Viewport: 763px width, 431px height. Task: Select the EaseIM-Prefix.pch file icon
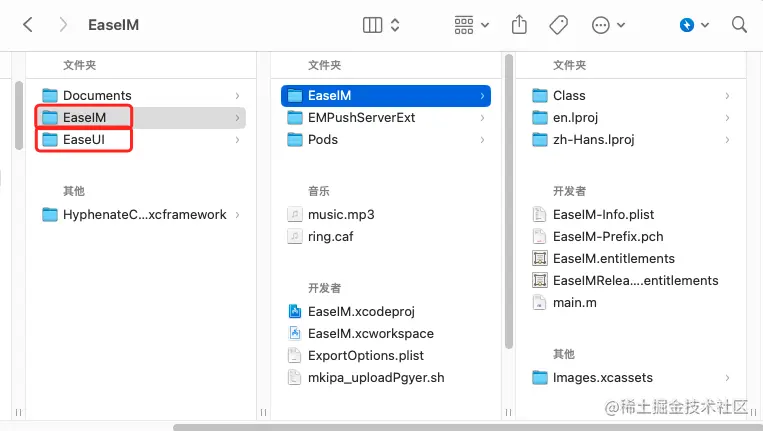[x=540, y=236]
